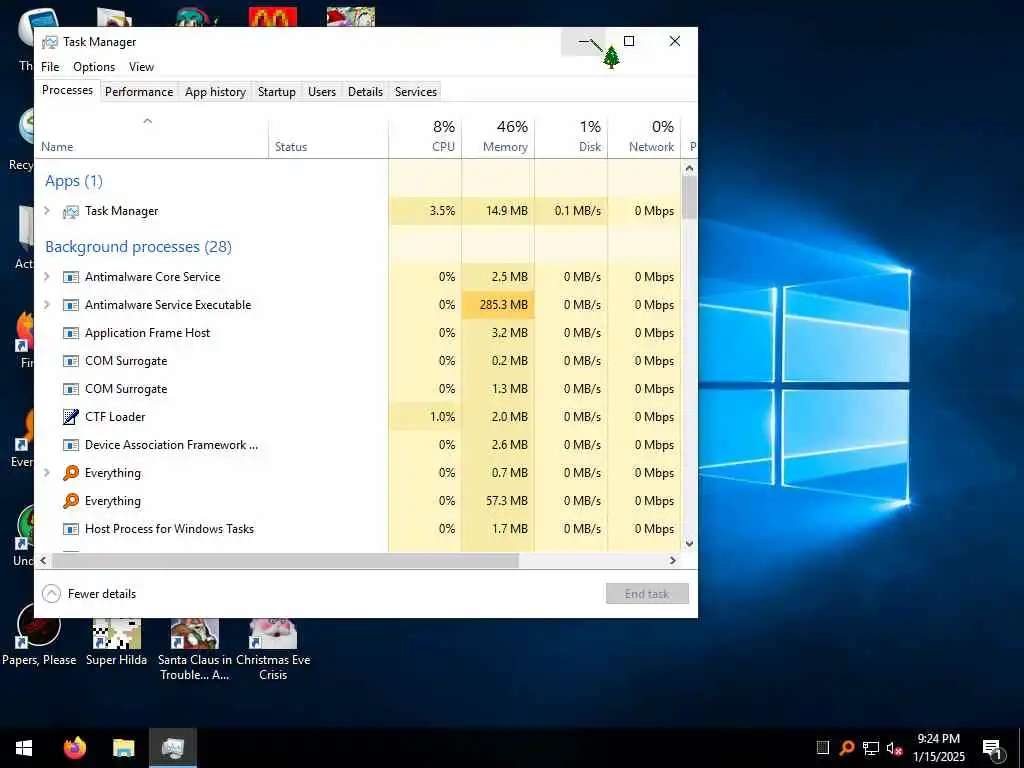This screenshot has height=768, width=1024.
Task: Open File Explorer from the taskbar
Action: pos(123,748)
